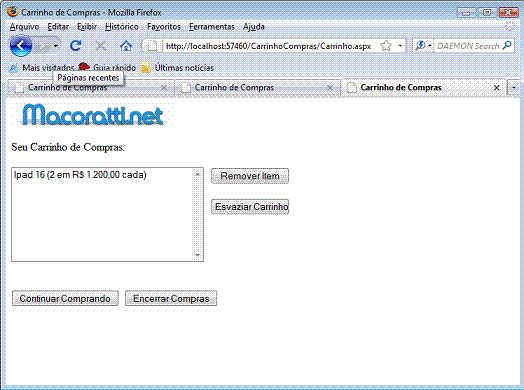This screenshot has width=524, height=390.
Task: Click inside the DAEMON Search box
Action: (x=468, y=46)
